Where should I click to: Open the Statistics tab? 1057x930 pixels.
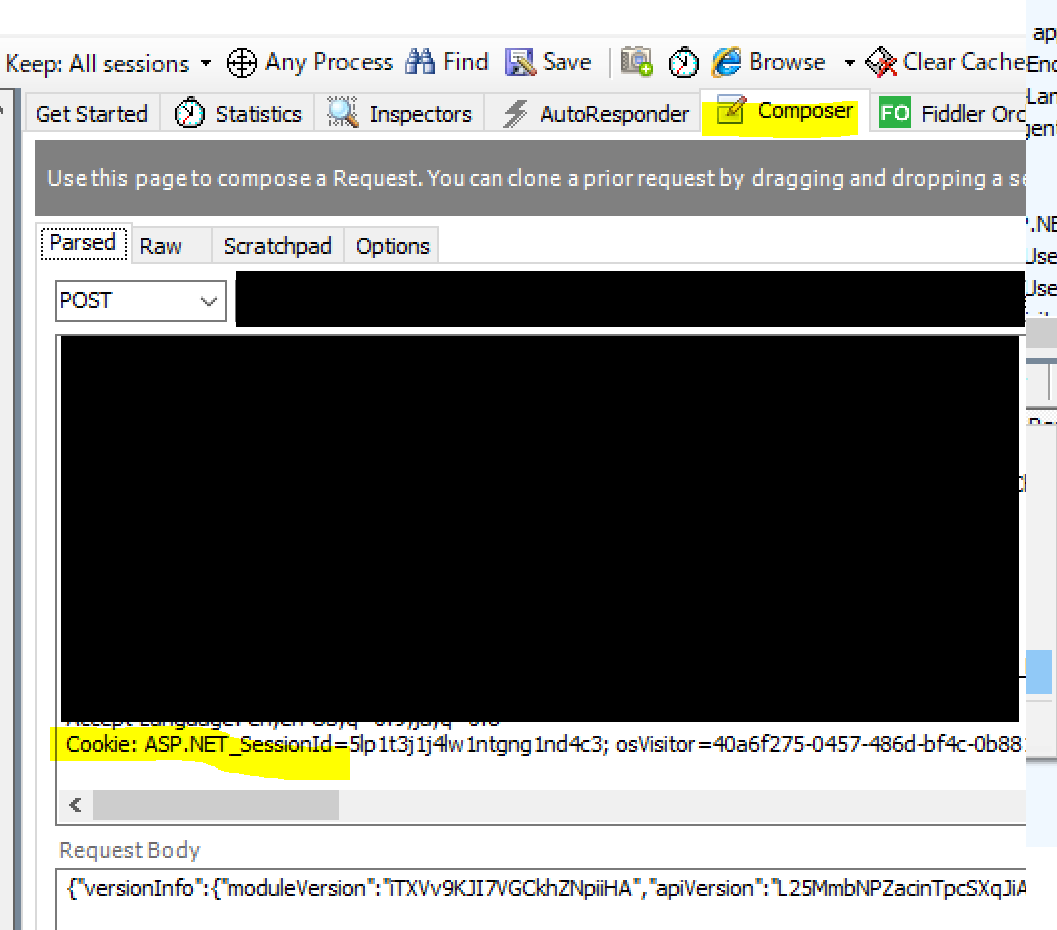238,114
